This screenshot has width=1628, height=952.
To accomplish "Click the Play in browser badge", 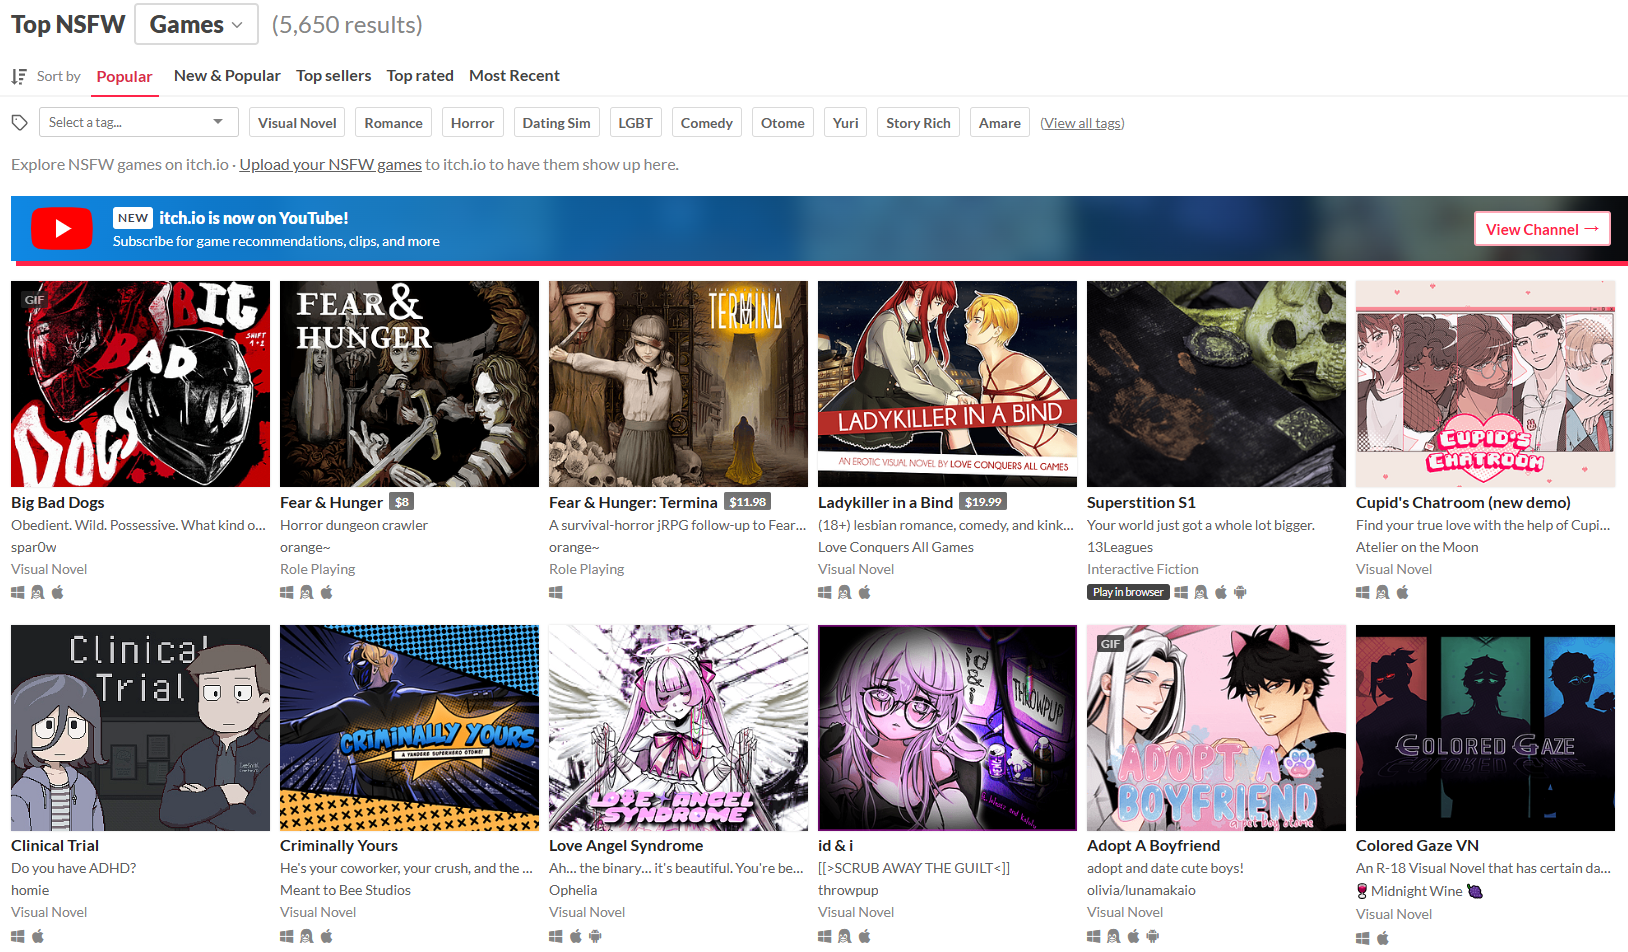I will (x=1128, y=592).
